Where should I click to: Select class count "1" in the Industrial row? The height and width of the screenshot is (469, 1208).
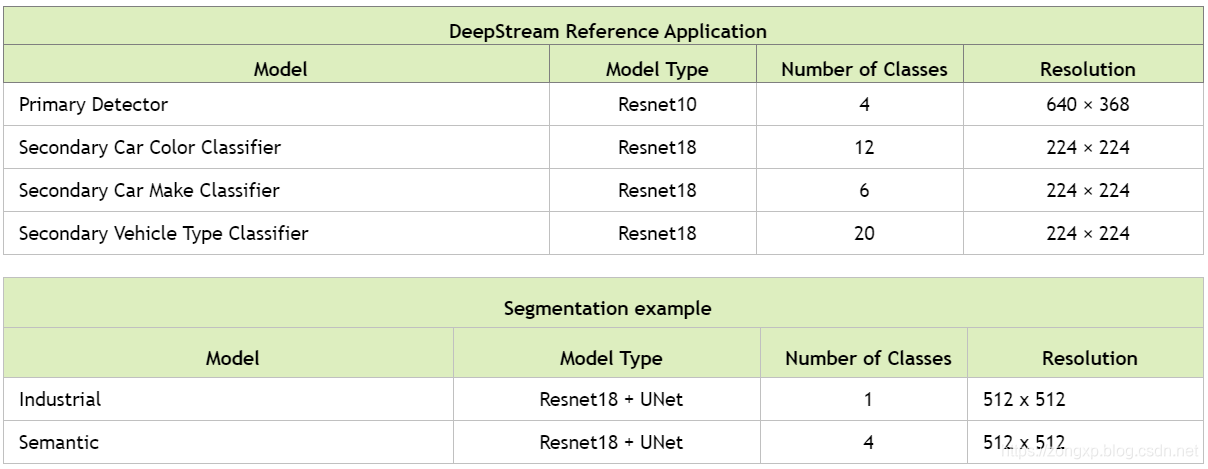coord(868,399)
